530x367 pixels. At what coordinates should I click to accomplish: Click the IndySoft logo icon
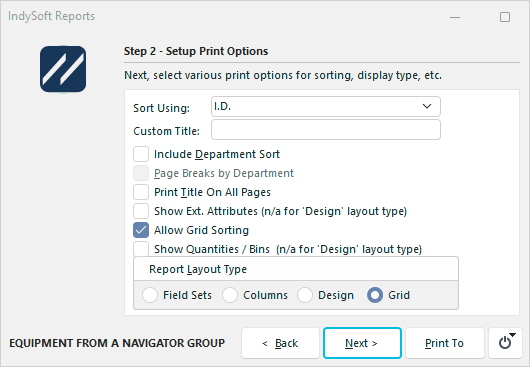point(63,69)
